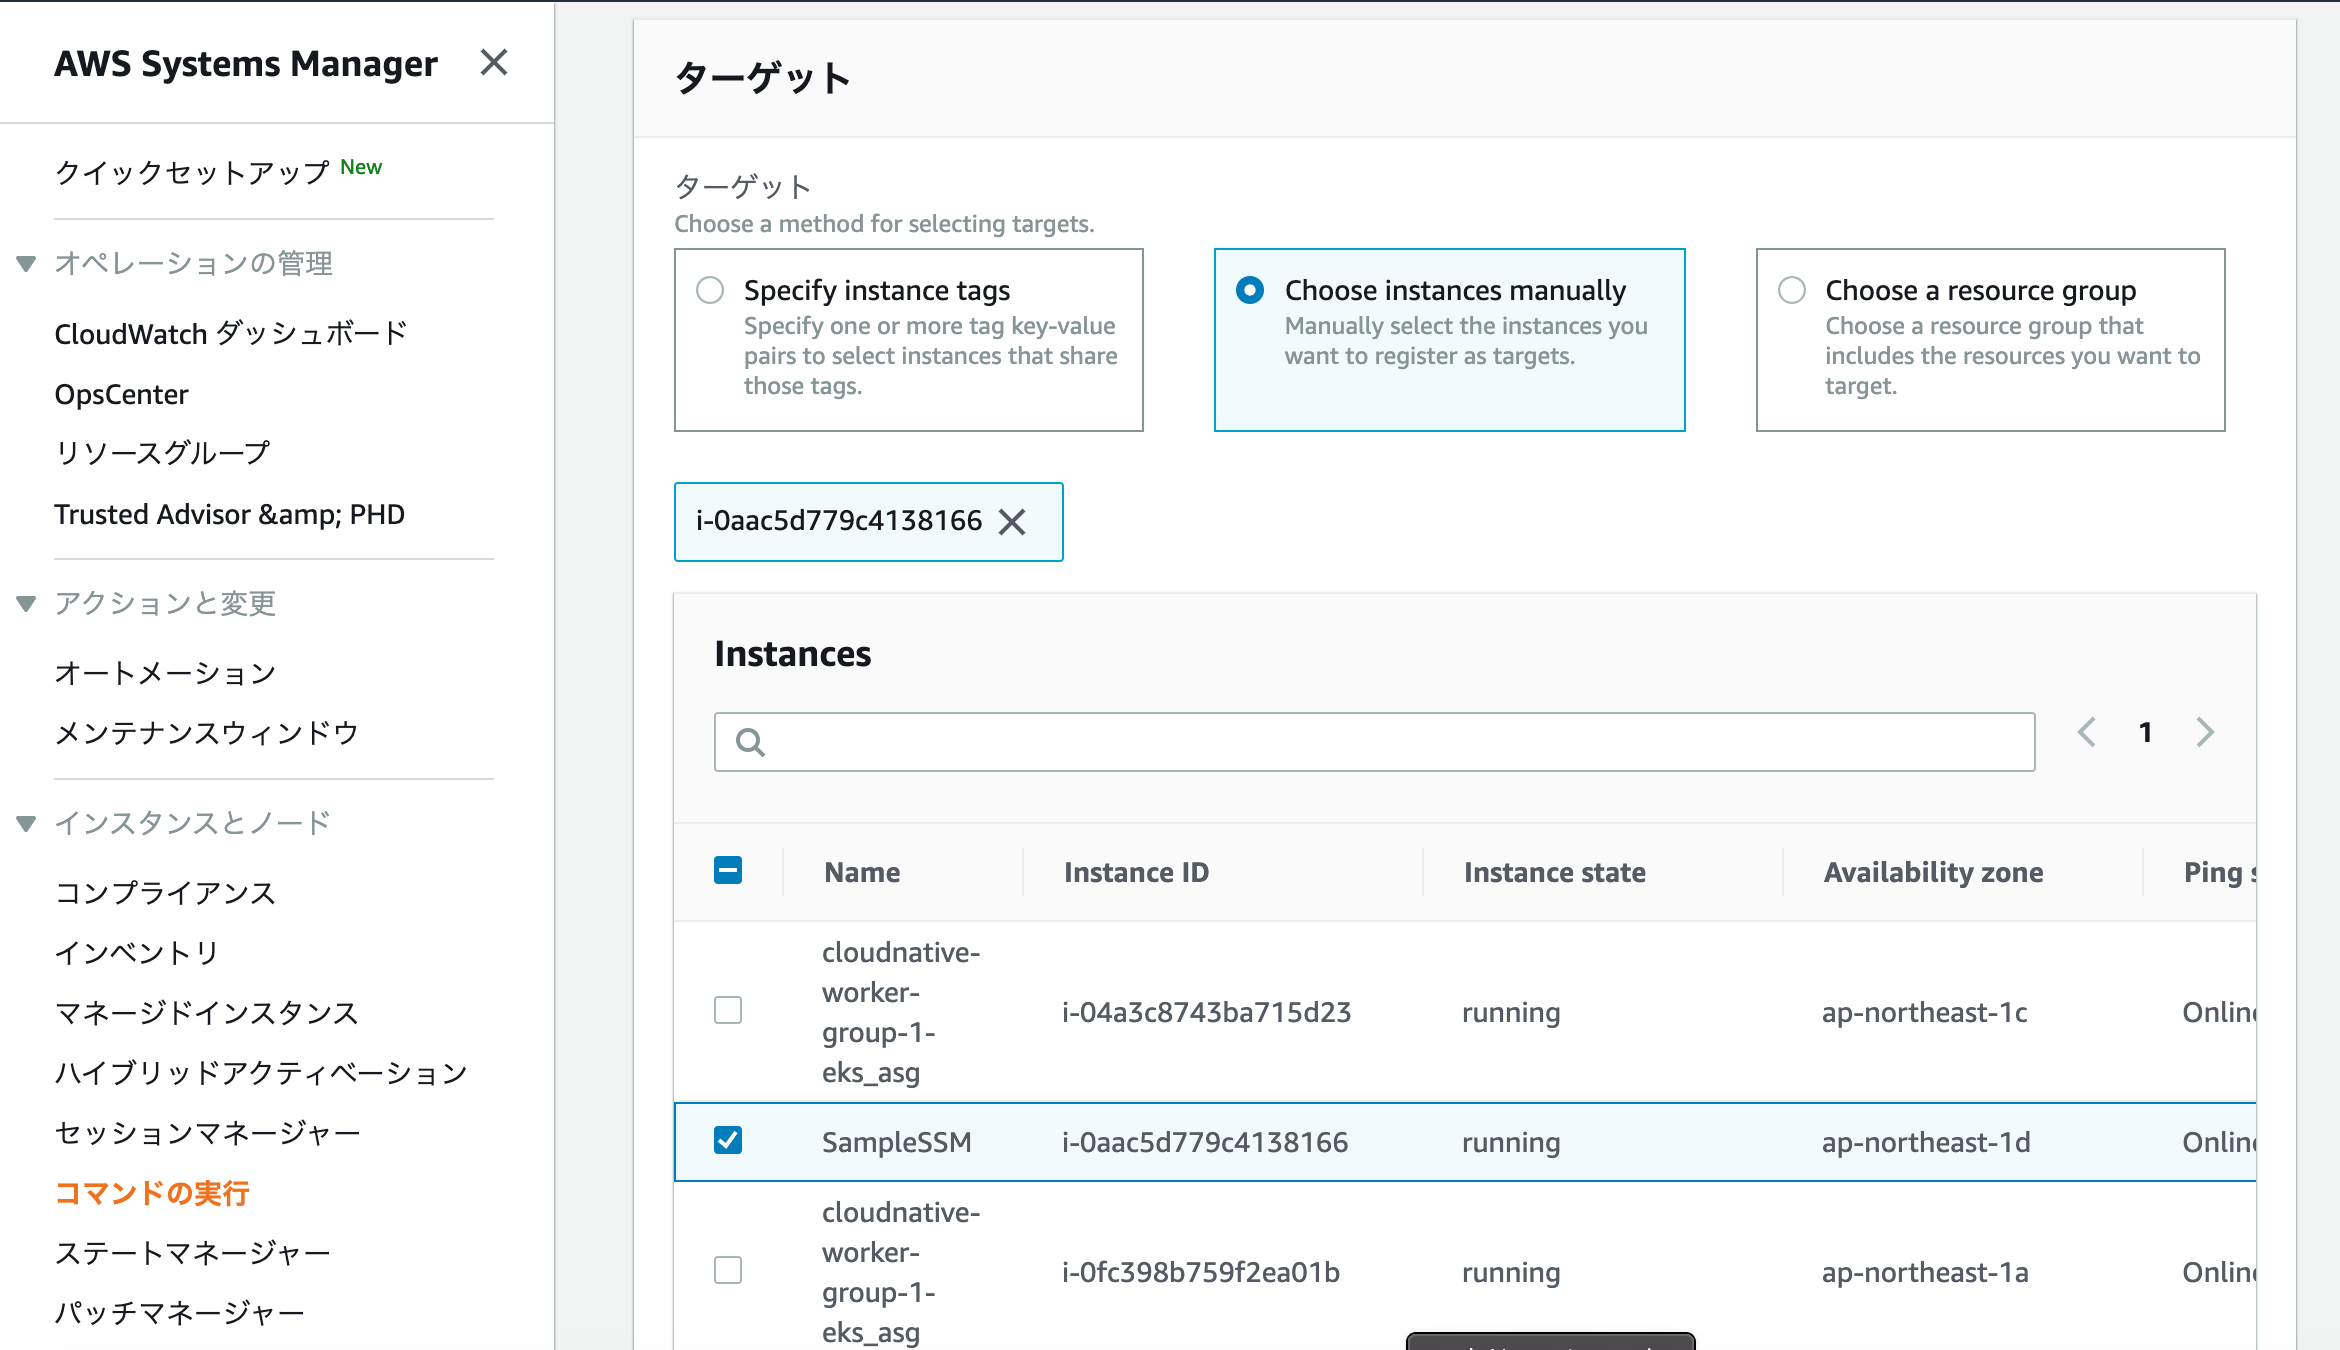Click the ap-northeast-1c availability zone cell
This screenshot has height=1350, width=2340.
(x=1924, y=1012)
